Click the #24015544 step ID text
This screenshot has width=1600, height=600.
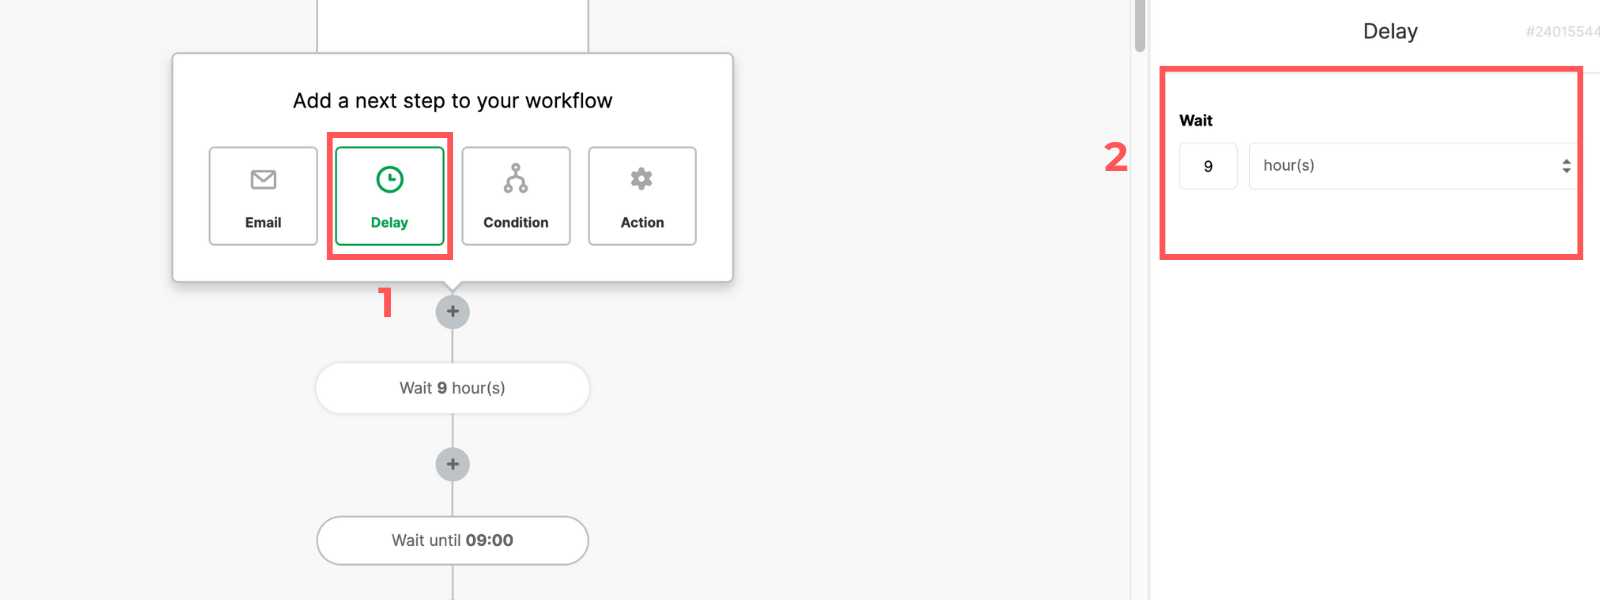point(1562,32)
